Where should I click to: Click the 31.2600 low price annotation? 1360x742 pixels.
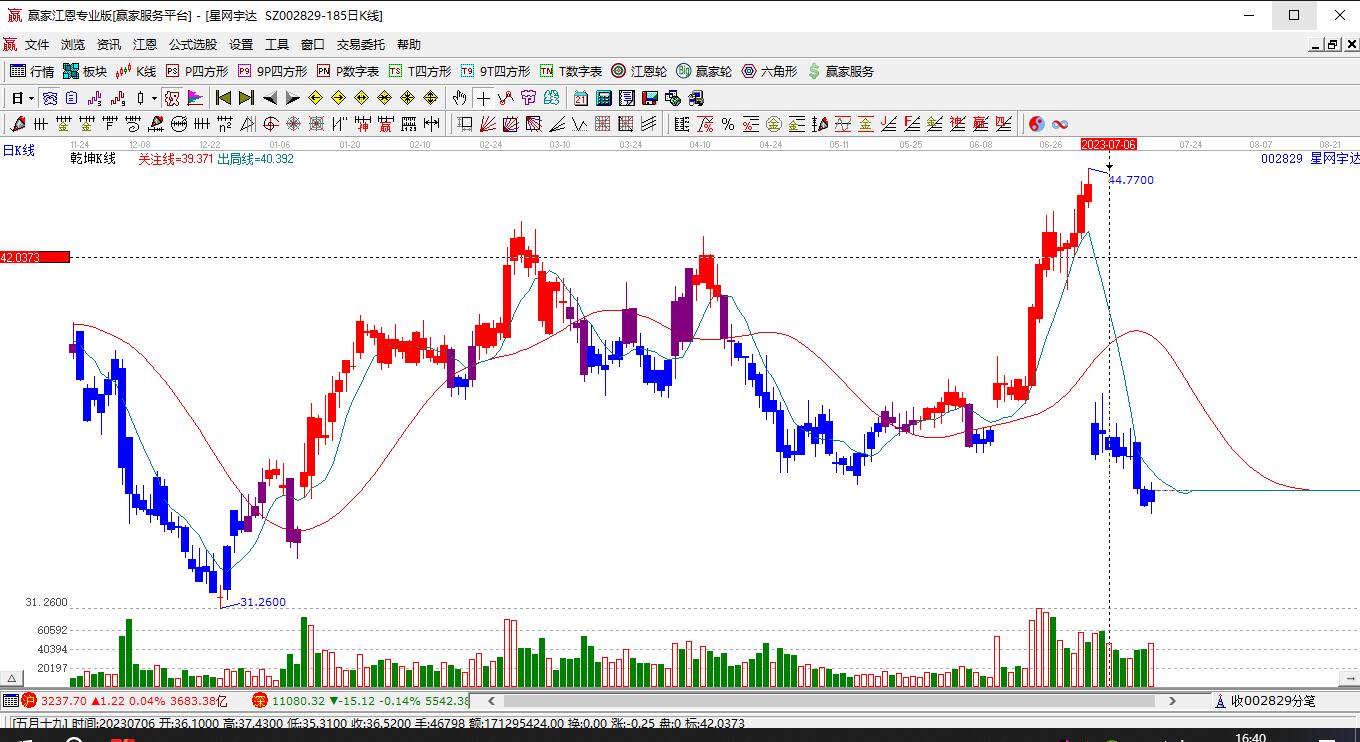point(263,602)
